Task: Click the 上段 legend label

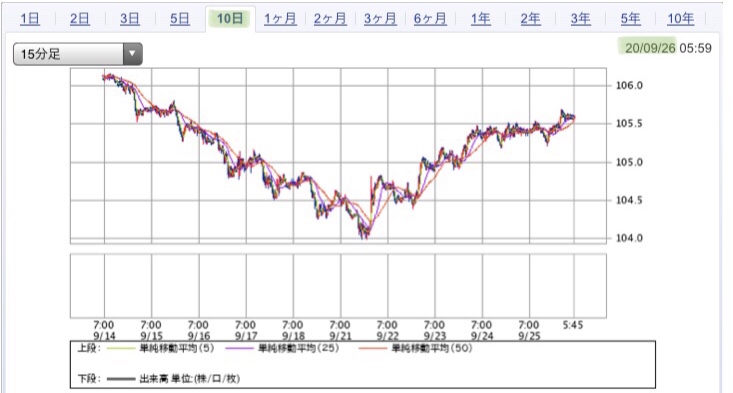Action: click(x=89, y=348)
